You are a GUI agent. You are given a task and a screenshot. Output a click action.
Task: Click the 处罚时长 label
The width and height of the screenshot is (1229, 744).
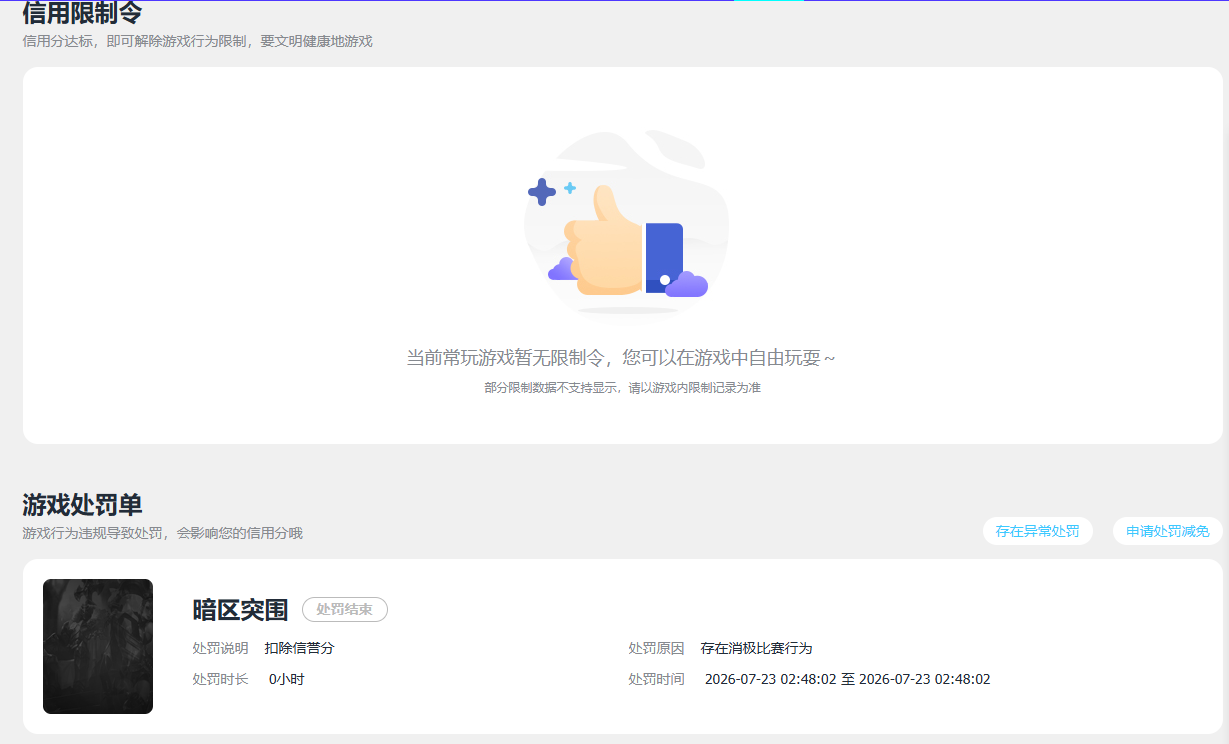pyautogui.click(x=220, y=679)
